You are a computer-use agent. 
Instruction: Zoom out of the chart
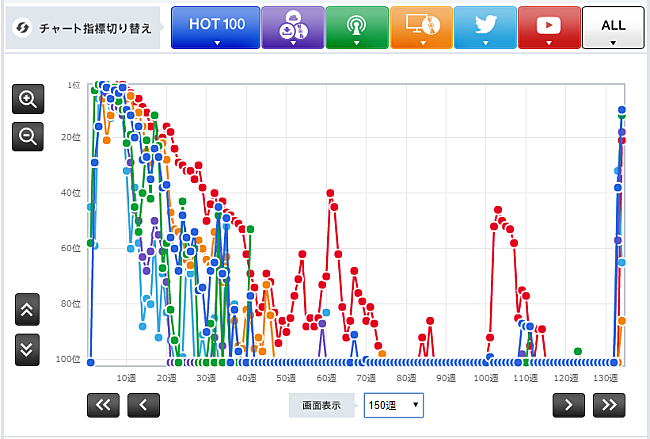click(28, 136)
